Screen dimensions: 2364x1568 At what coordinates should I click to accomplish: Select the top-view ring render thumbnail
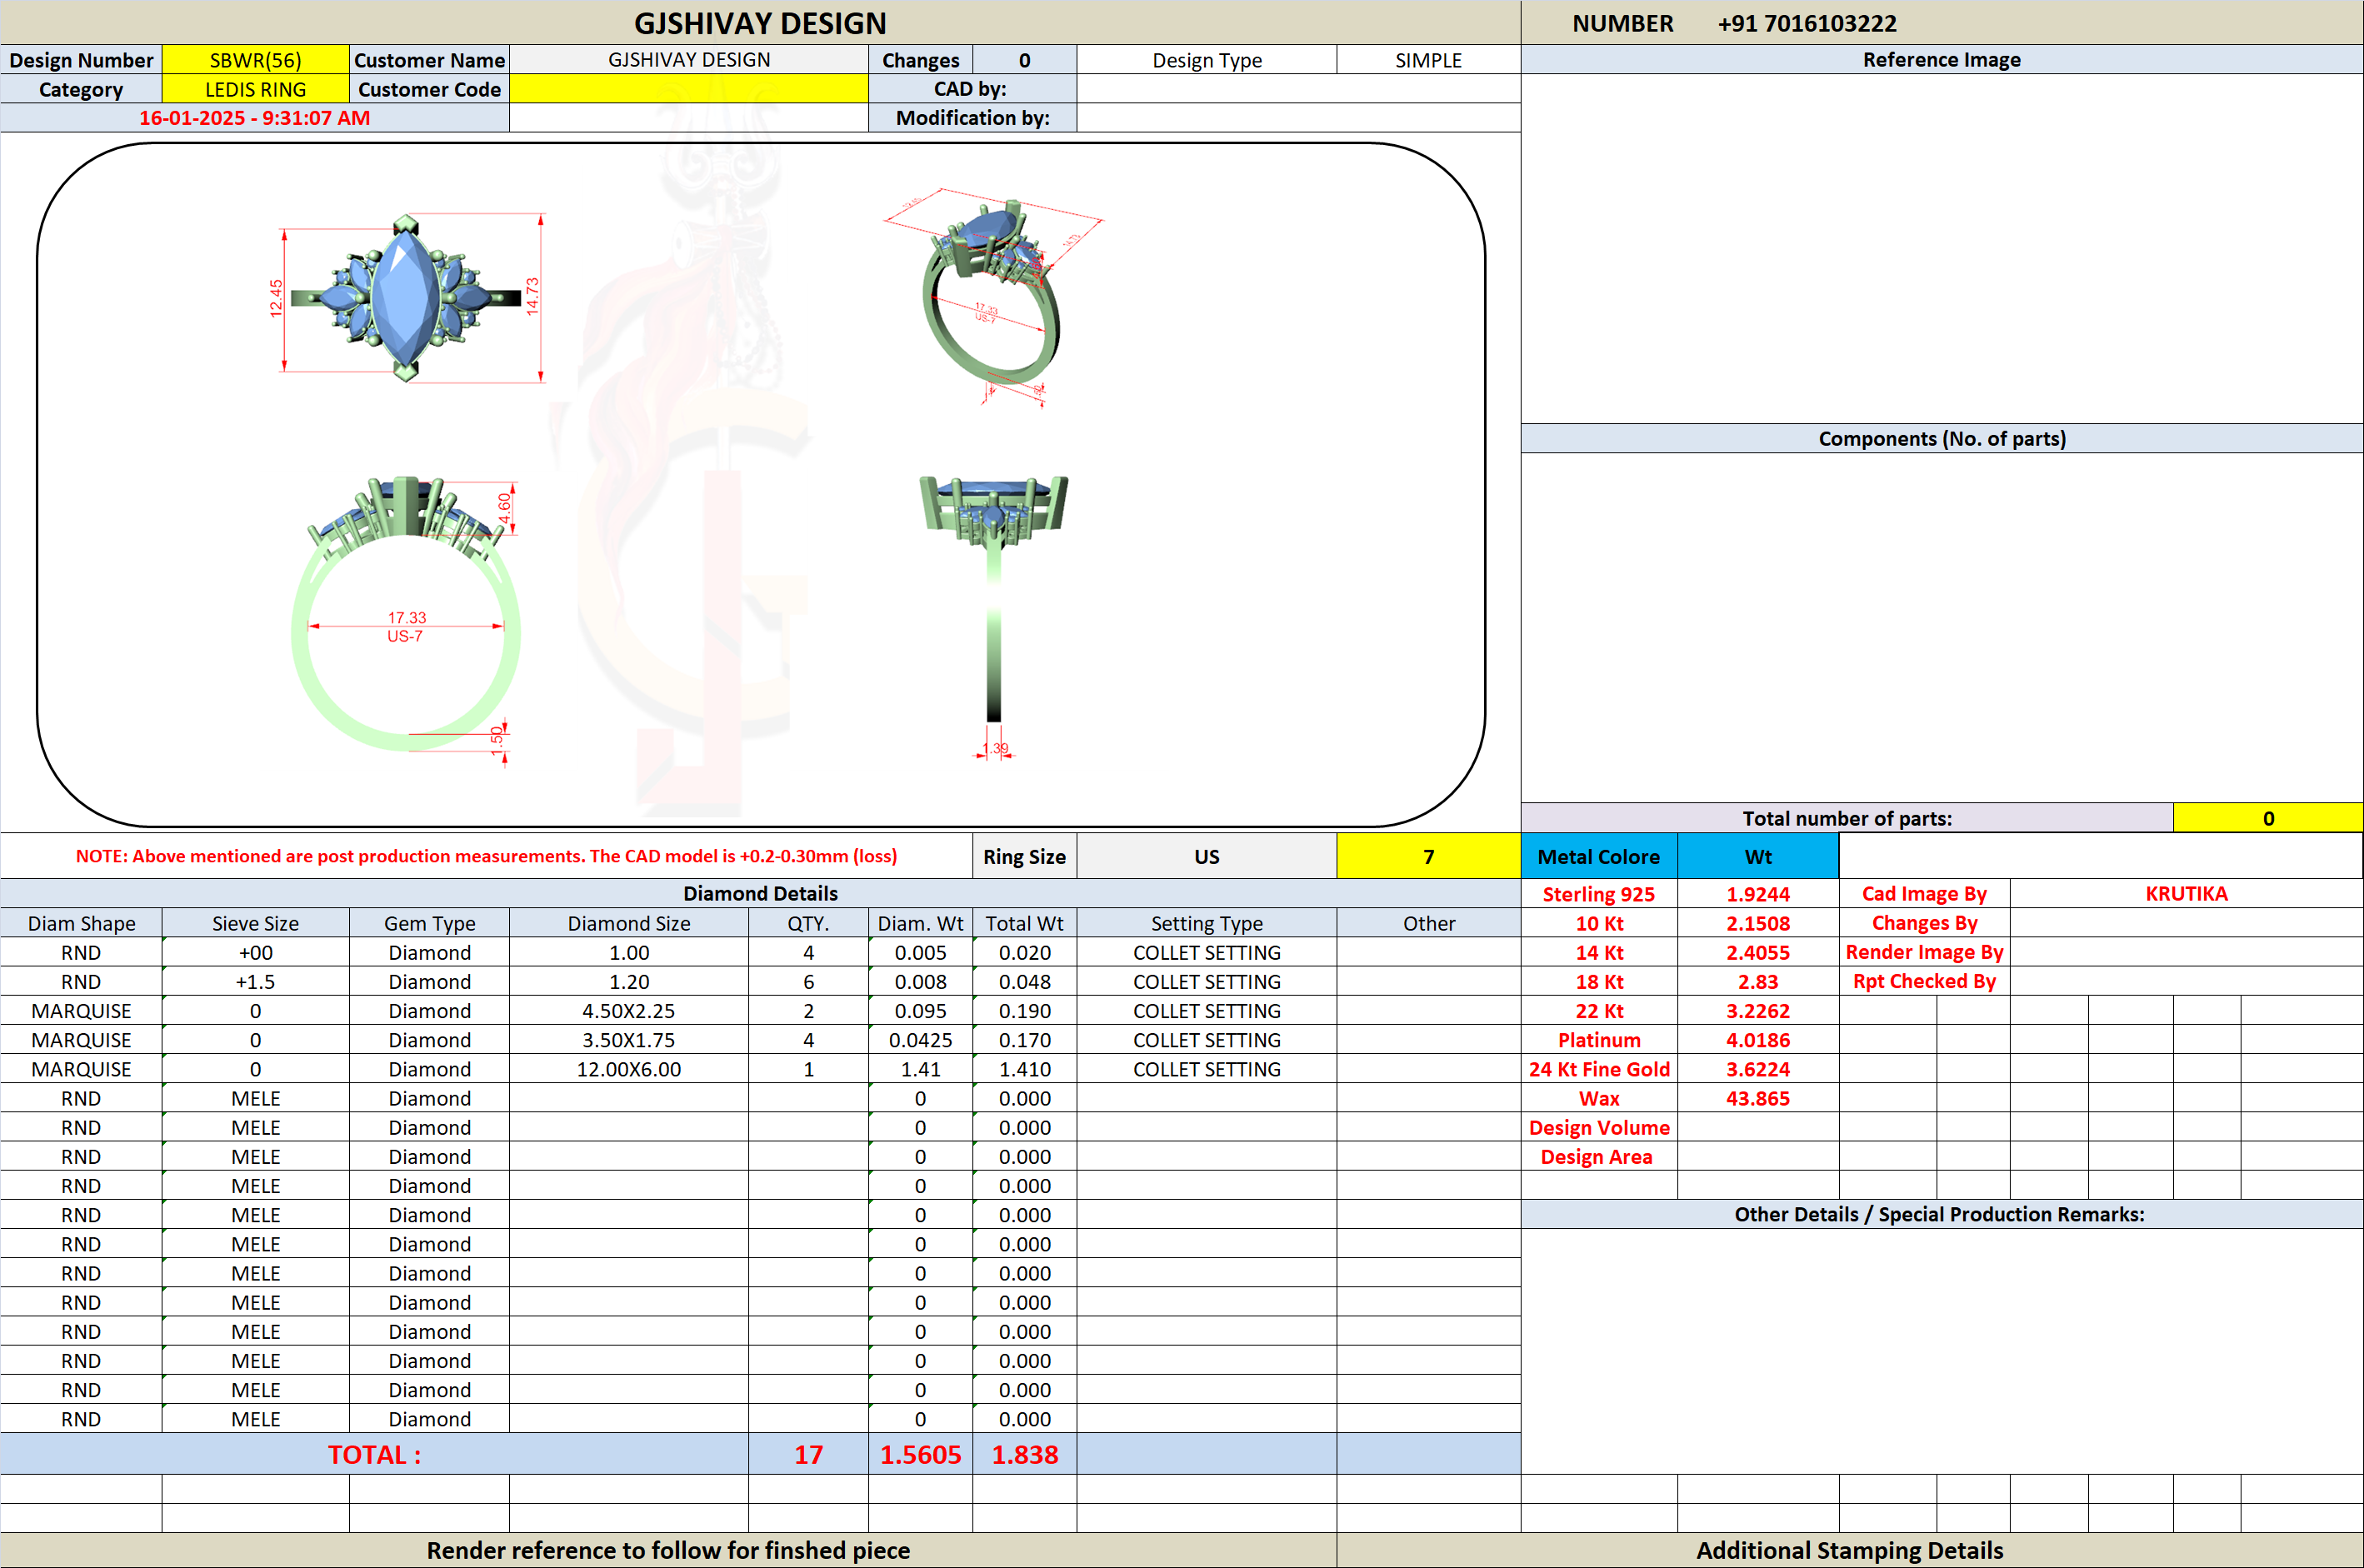point(405,298)
